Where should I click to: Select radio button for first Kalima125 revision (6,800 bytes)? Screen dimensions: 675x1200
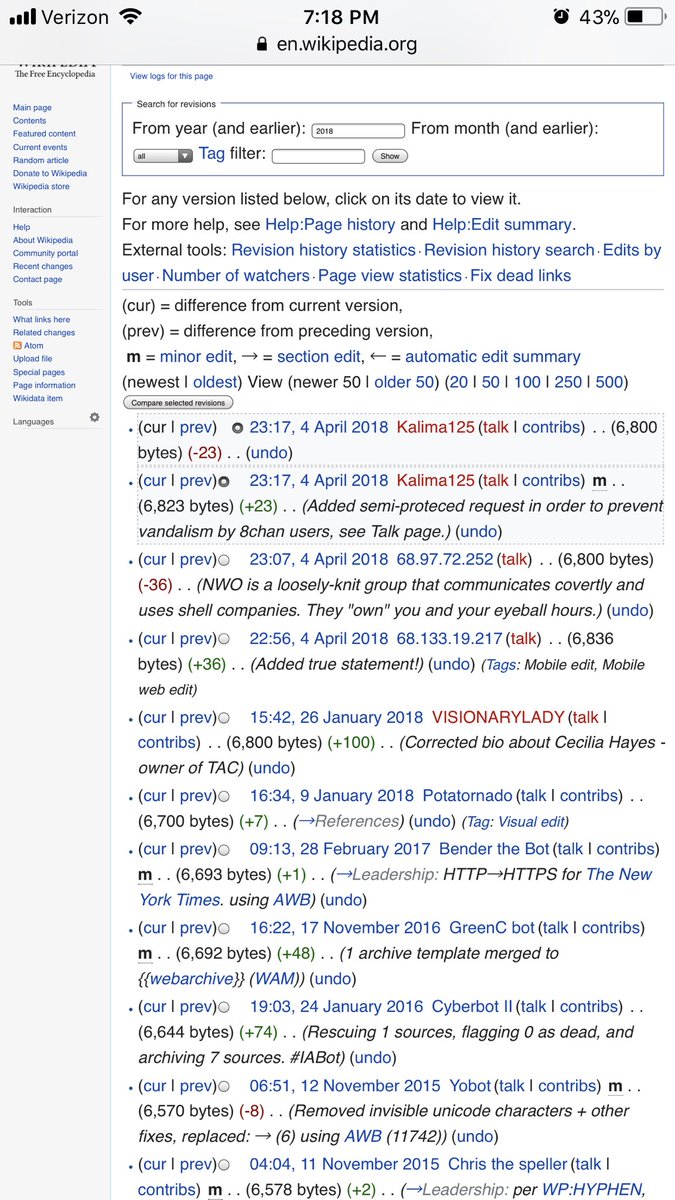(x=237, y=428)
